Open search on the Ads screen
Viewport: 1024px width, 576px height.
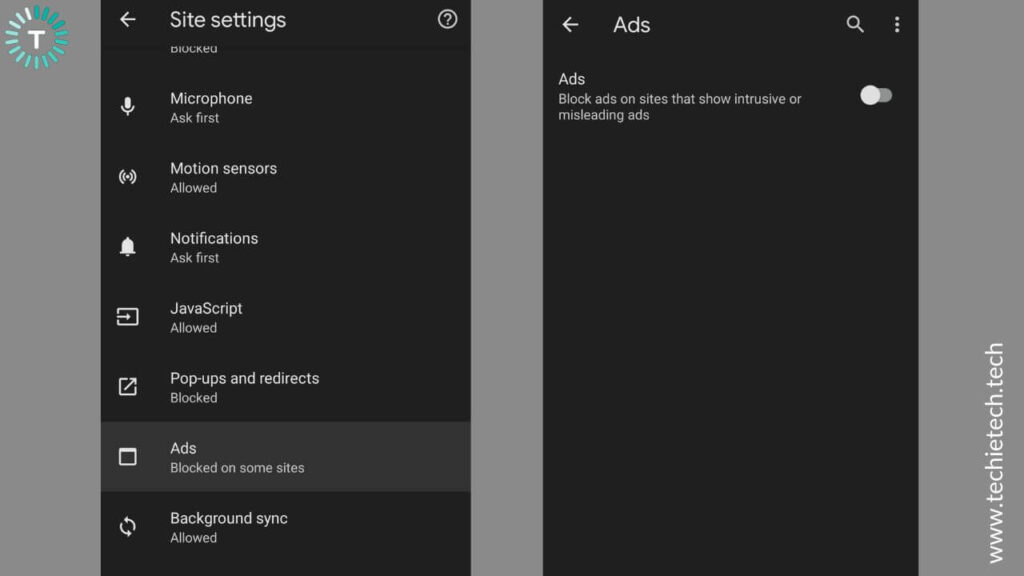(x=855, y=24)
